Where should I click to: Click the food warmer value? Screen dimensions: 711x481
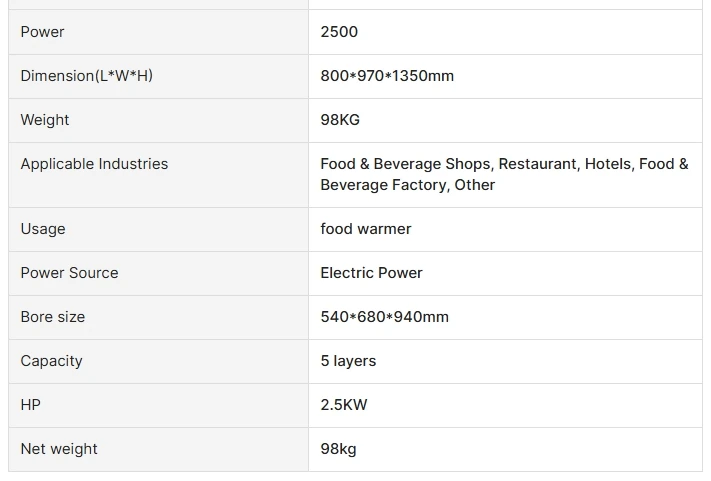point(366,229)
